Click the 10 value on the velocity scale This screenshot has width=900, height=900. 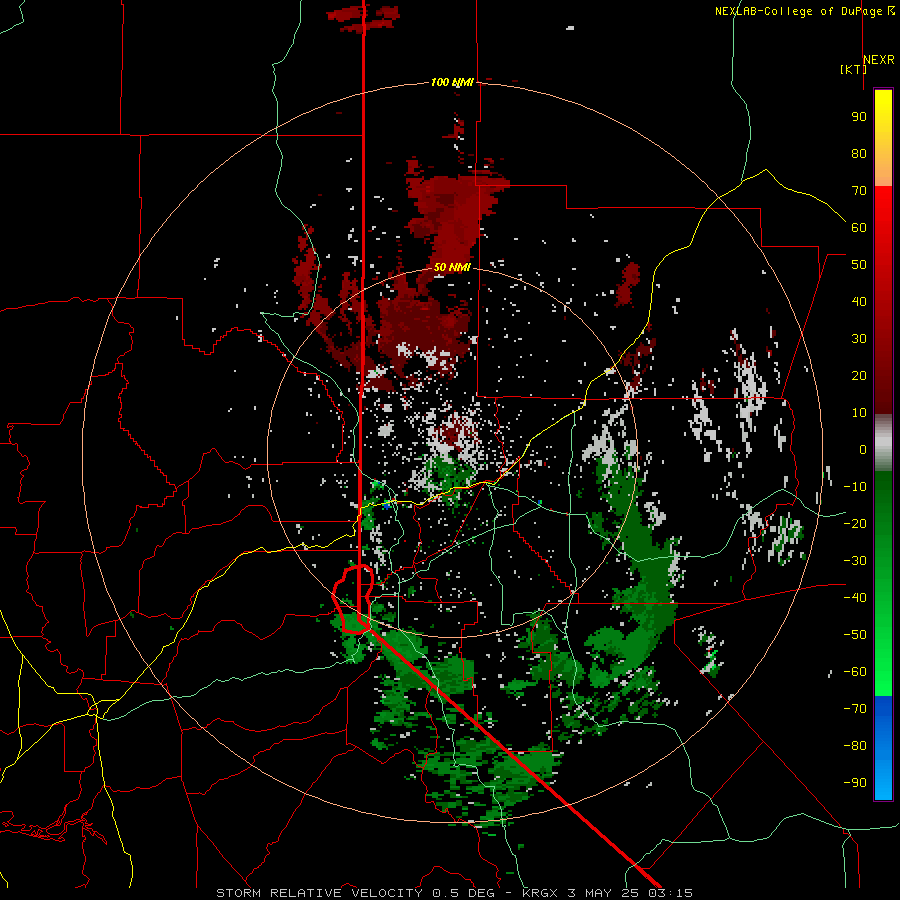pyautogui.click(x=859, y=413)
